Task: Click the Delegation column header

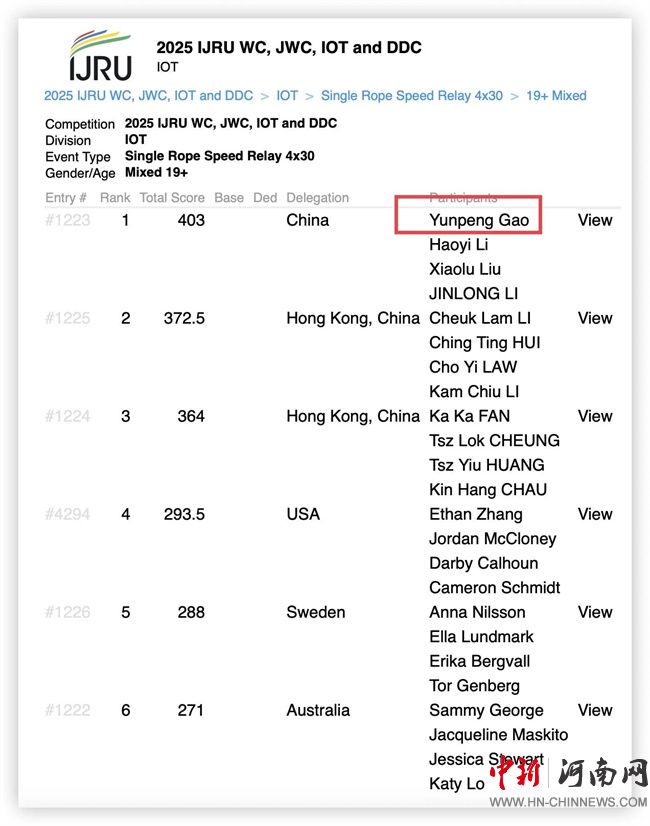Action: pos(317,198)
